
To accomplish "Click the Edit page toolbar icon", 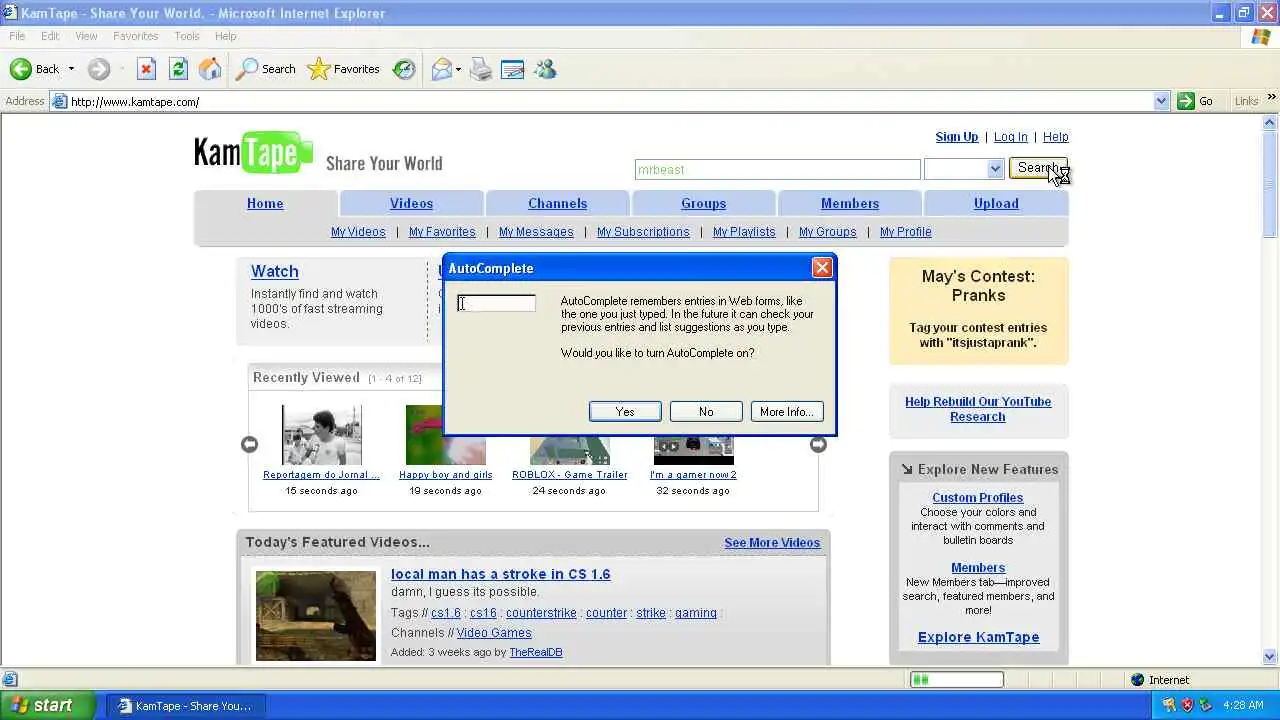I will coord(513,69).
